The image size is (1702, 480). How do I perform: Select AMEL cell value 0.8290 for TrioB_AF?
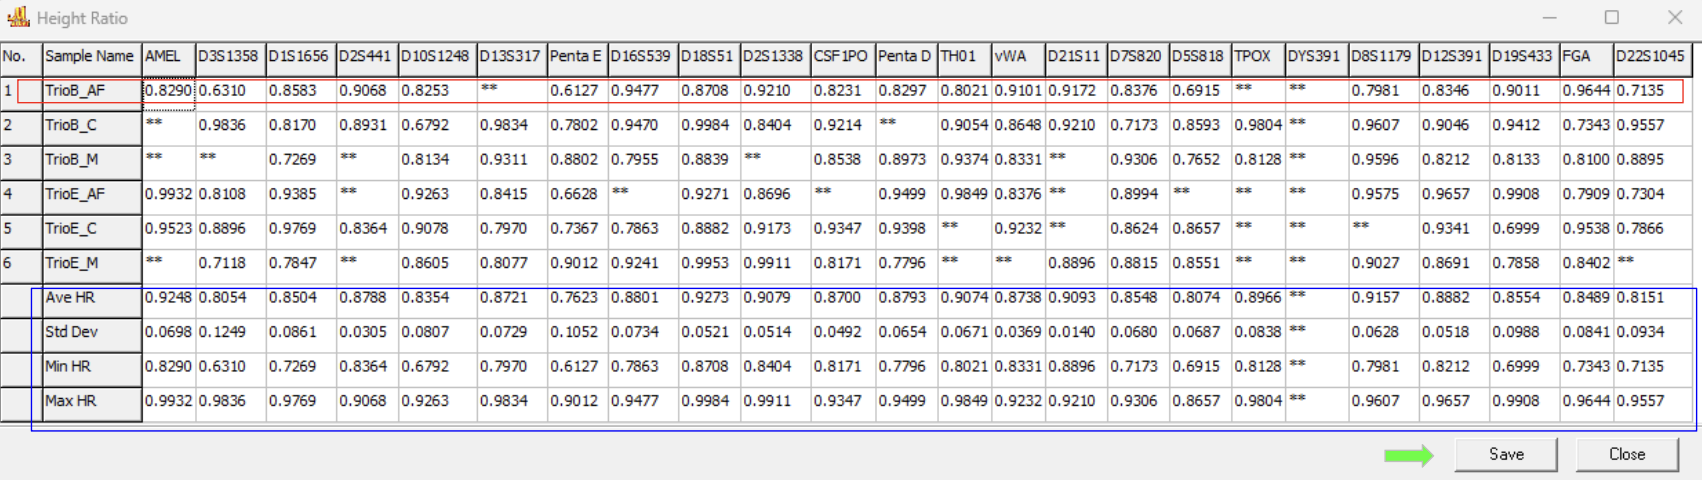click(x=168, y=91)
